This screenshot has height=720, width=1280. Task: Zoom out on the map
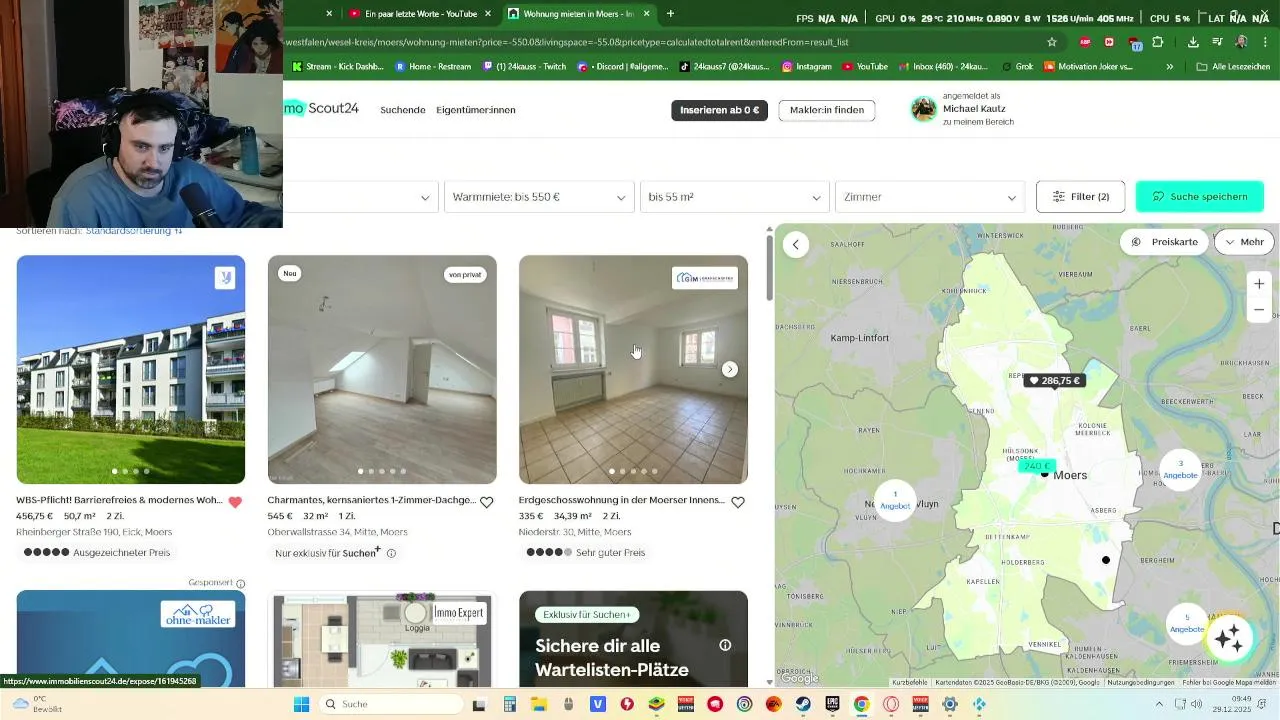click(1259, 310)
